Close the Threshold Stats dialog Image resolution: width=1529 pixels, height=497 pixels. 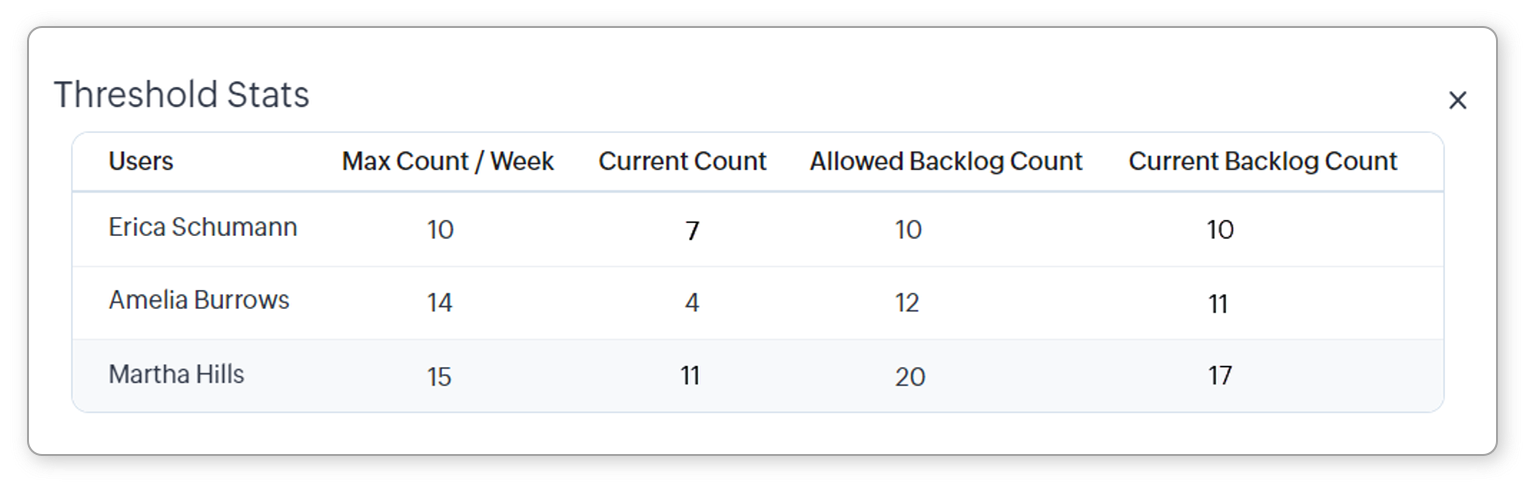(x=1457, y=100)
